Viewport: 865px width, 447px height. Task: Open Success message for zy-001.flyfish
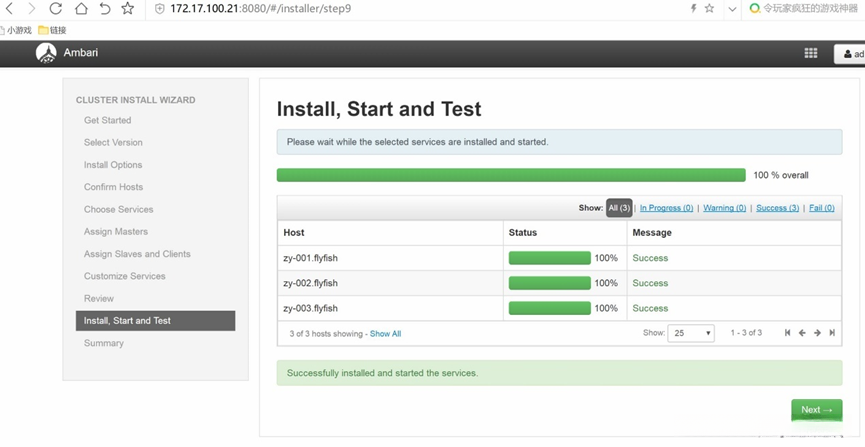coord(650,258)
